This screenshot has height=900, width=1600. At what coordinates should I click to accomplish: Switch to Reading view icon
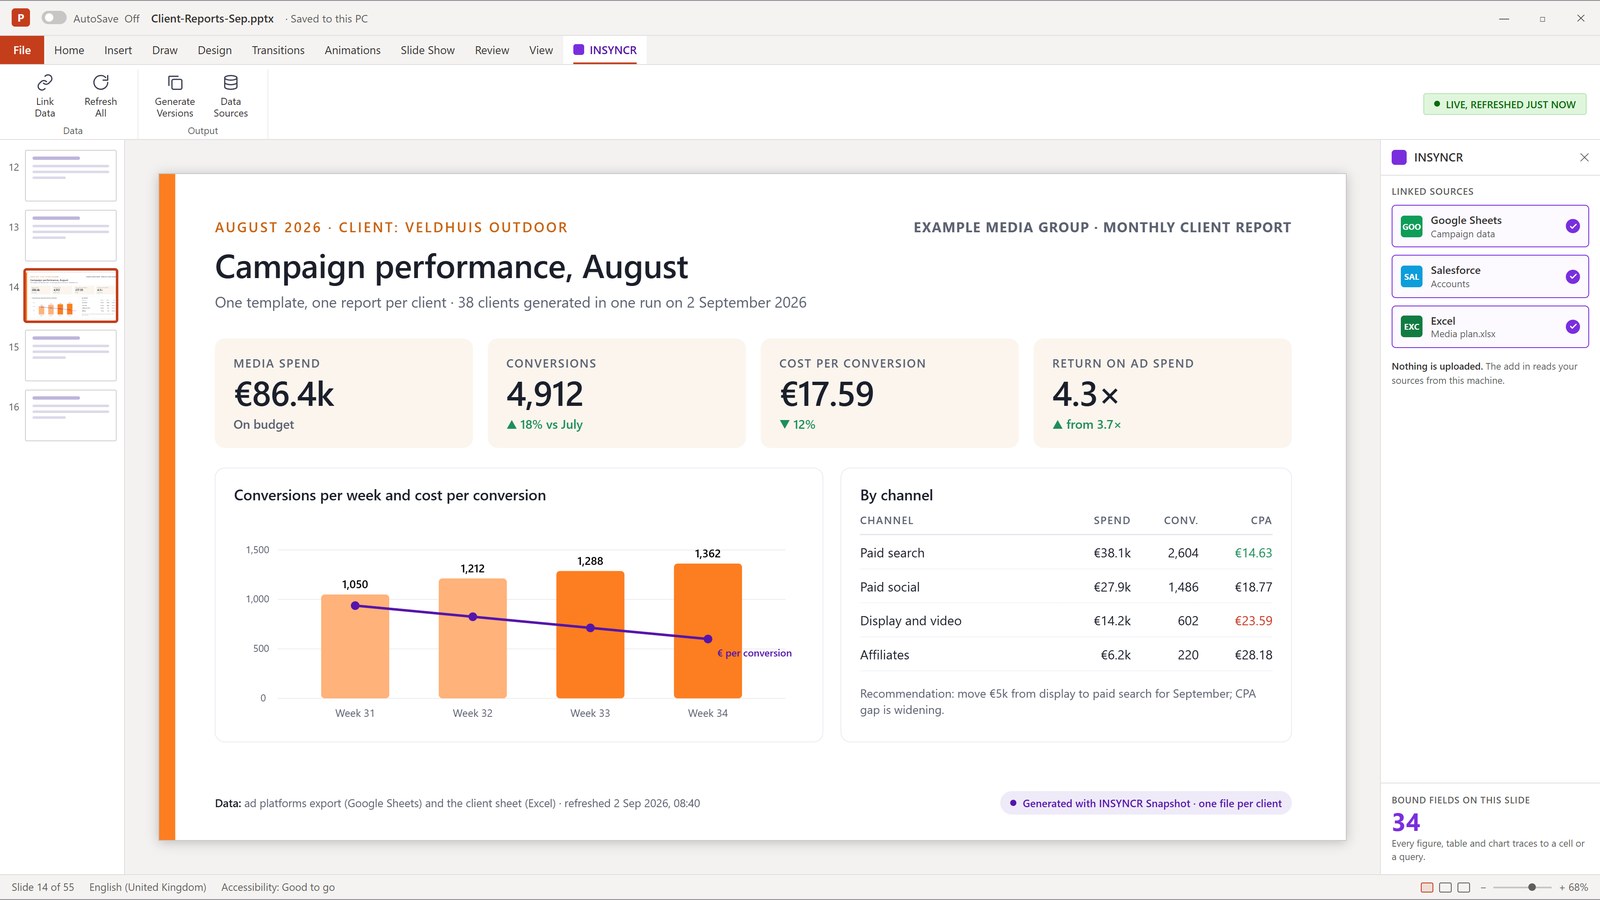click(1464, 887)
